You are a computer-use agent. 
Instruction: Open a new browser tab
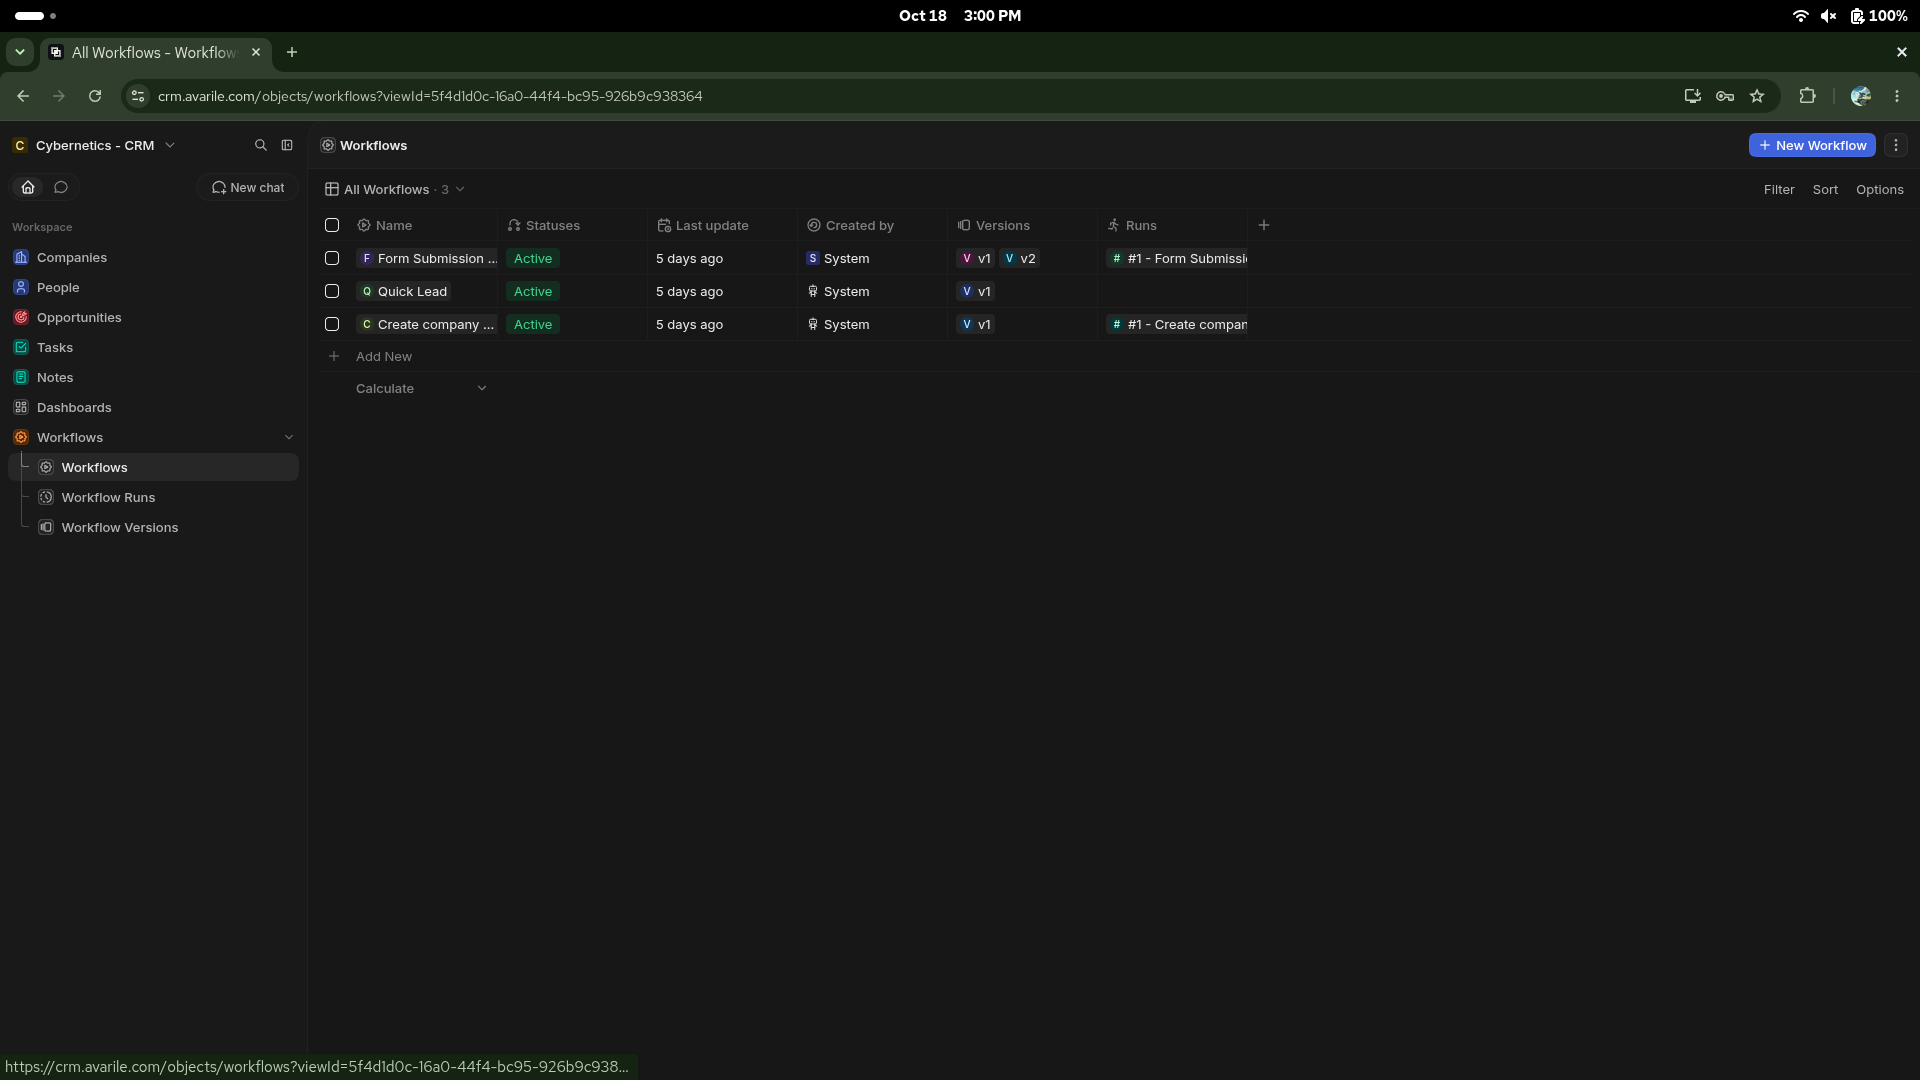pos(292,52)
